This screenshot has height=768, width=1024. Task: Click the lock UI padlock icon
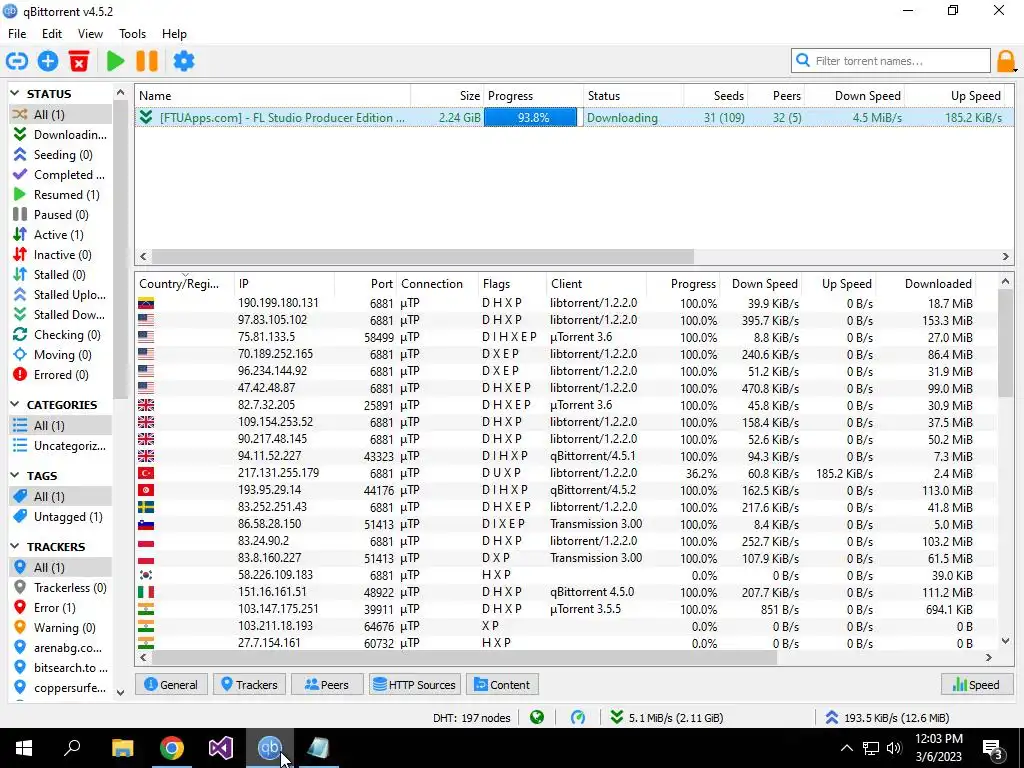pyautogui.click(x=1005, y=61)
